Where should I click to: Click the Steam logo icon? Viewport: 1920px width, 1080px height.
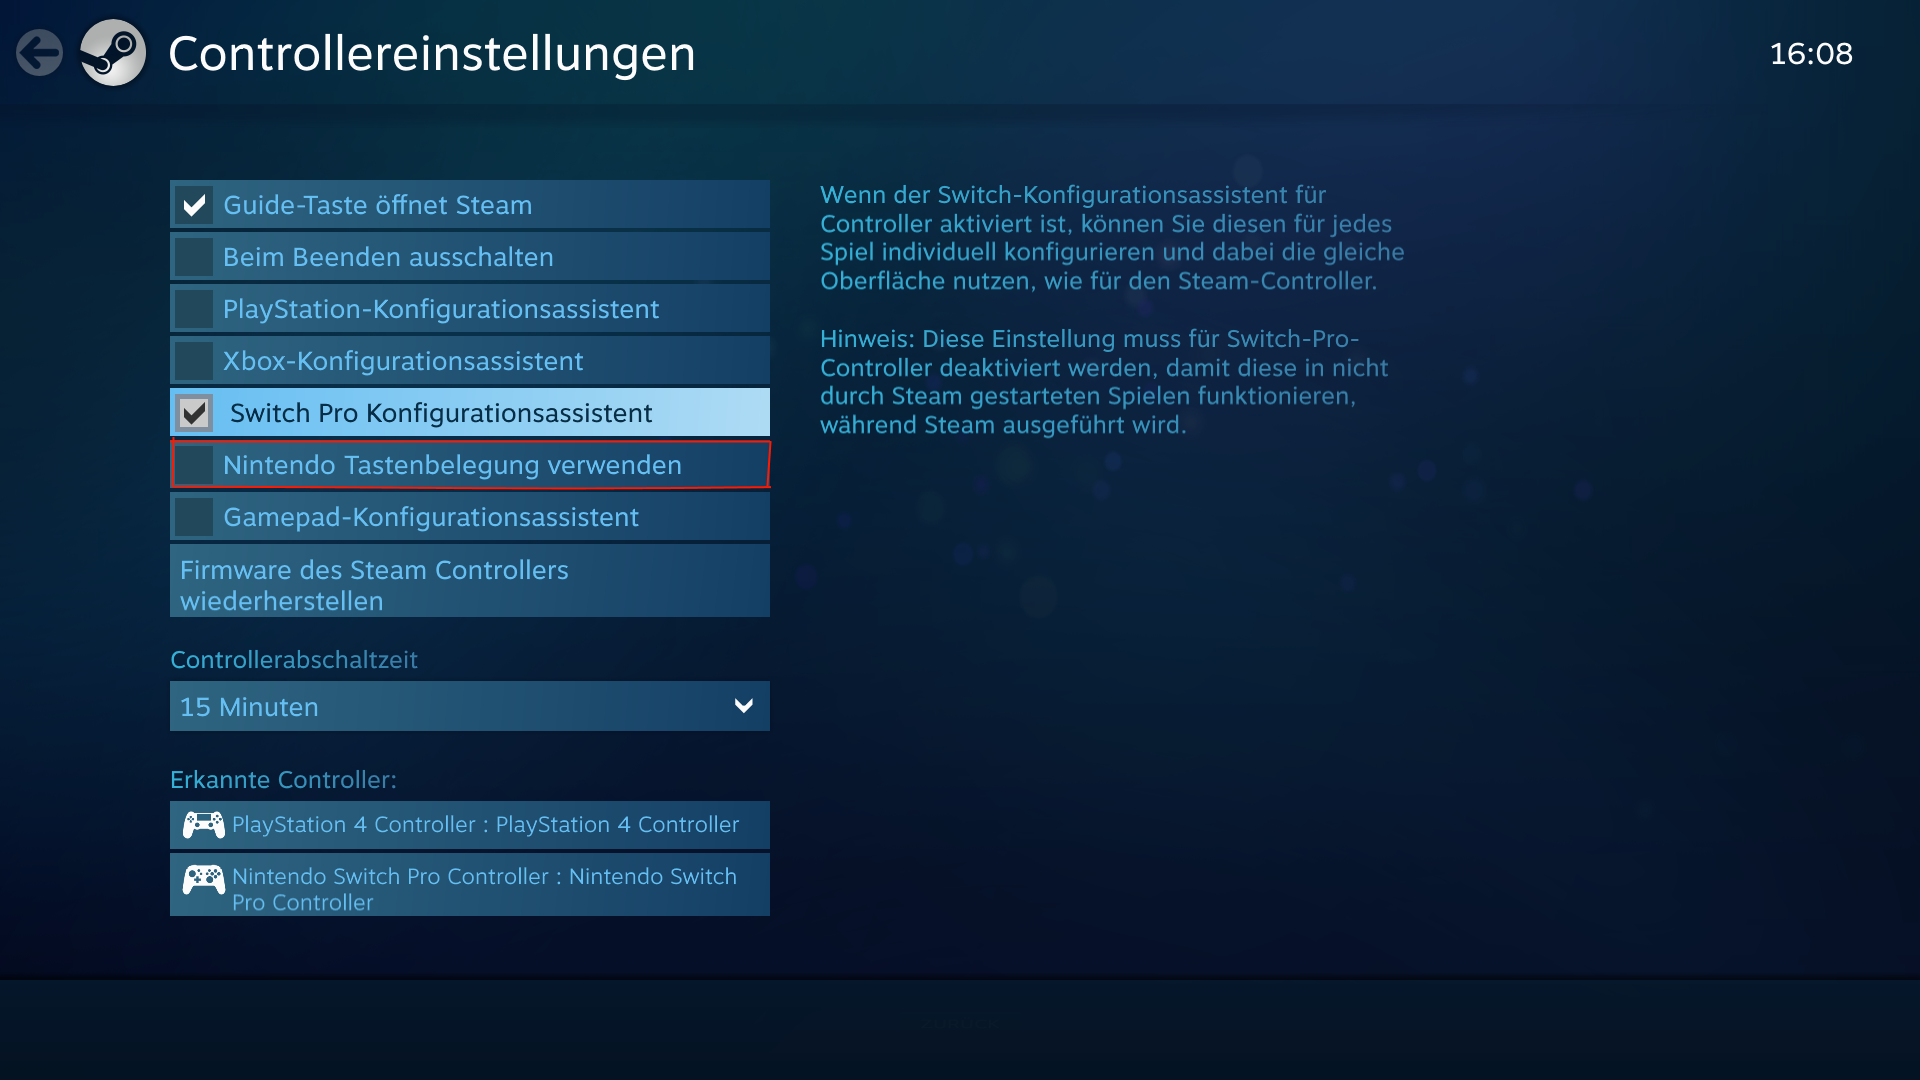tap(113, 53)
